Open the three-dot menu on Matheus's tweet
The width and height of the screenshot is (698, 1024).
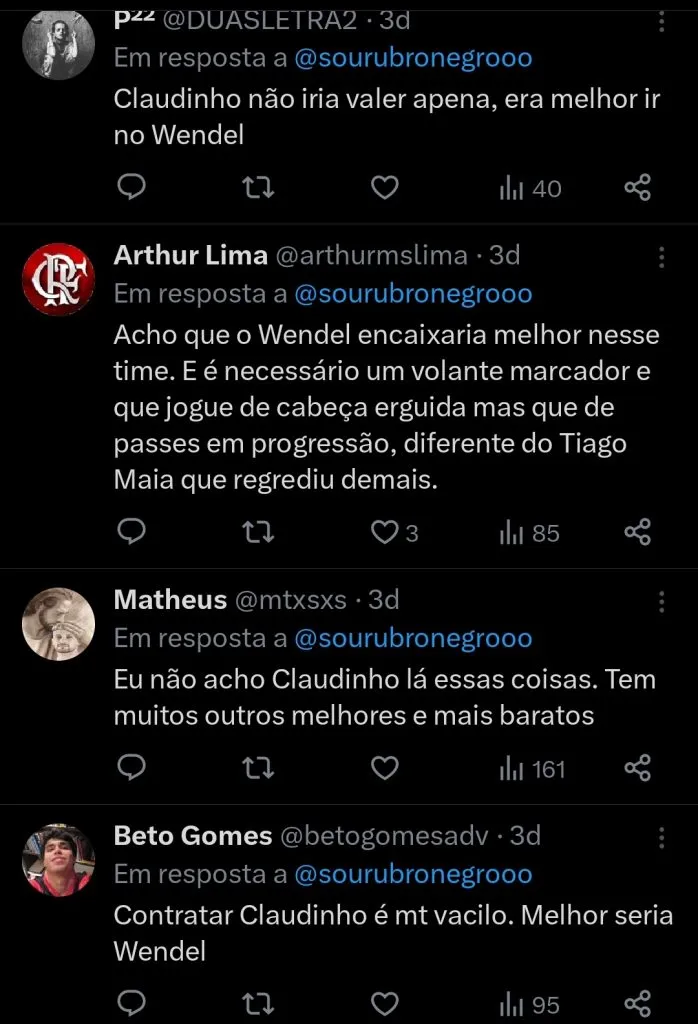661,600
